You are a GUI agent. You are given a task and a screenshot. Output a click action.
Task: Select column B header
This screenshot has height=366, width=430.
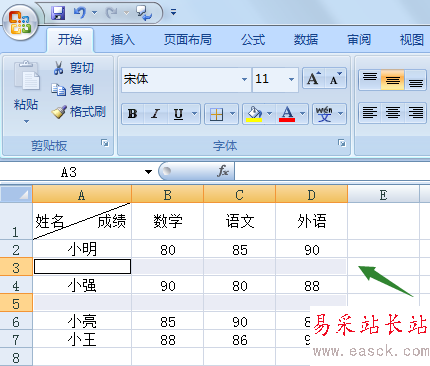tap(168, 195)
